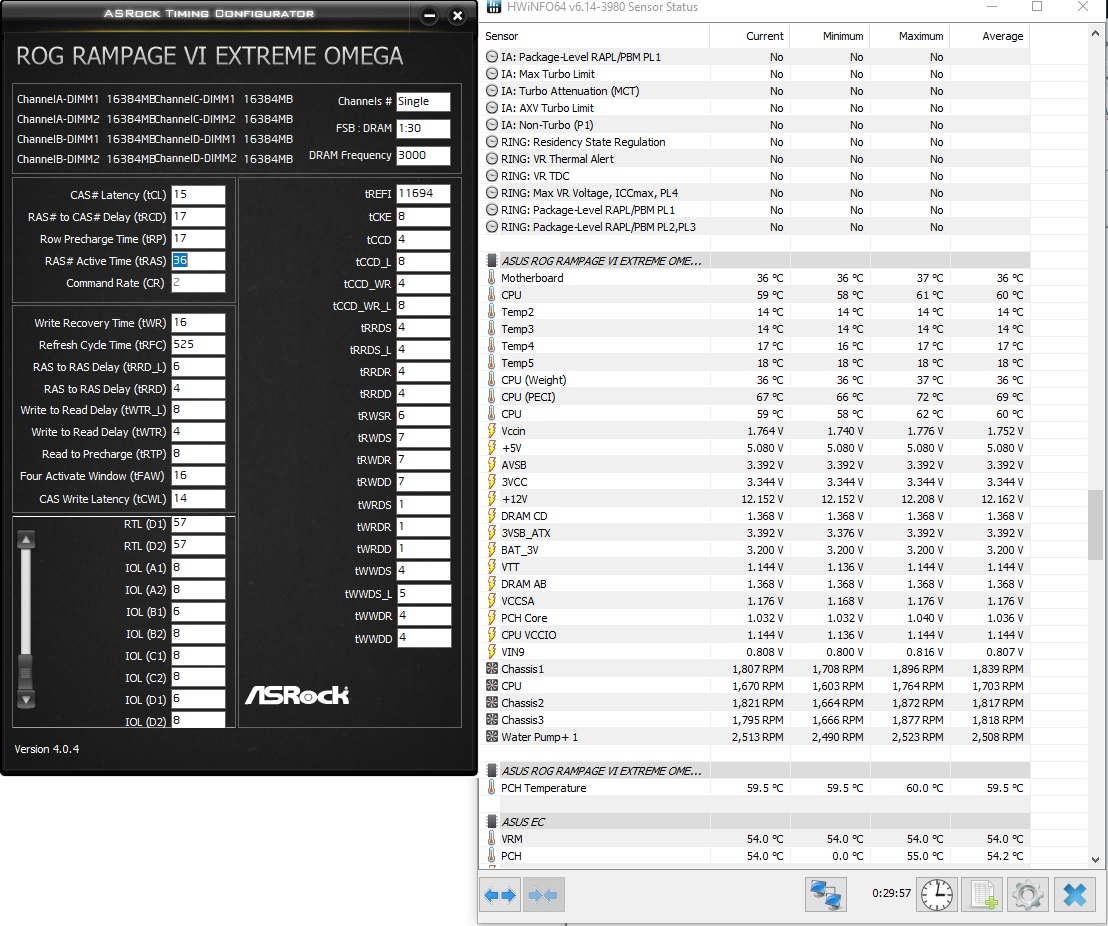Screen dimensions: 1108x926
Task: Click the IA: Max Turbo Limit status icon
Action: 492,74
